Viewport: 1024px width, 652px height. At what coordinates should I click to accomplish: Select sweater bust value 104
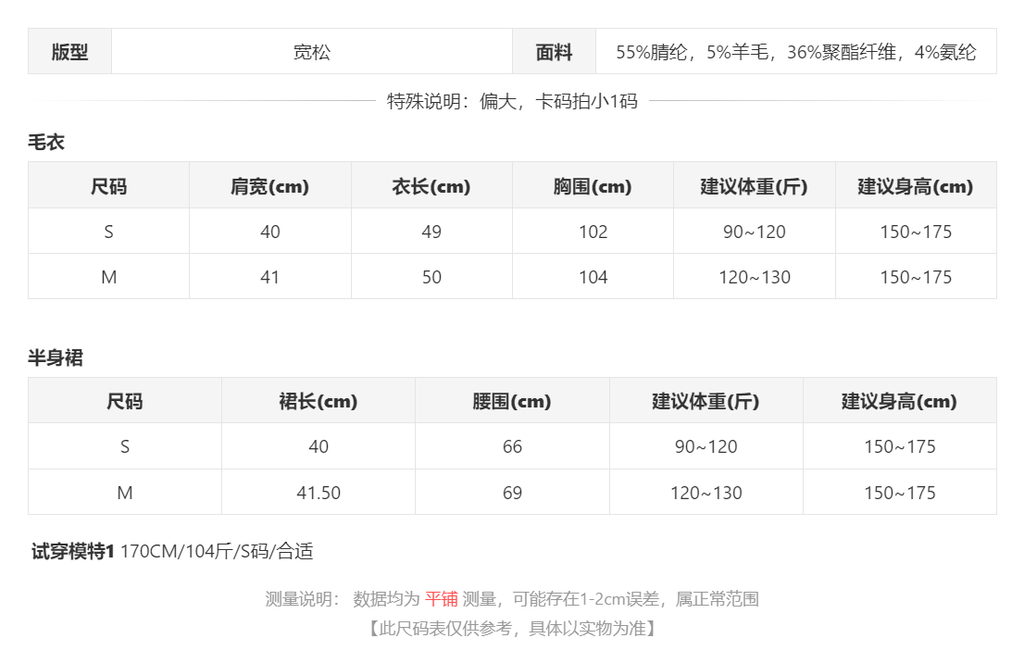coord(592,277)
